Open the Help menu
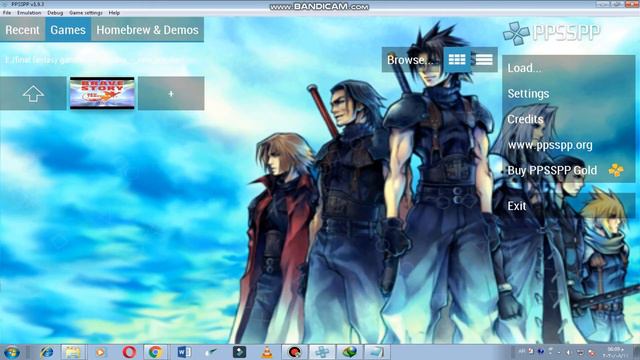The width and height of the screenshot is (640, 360). tap(114, 13)
